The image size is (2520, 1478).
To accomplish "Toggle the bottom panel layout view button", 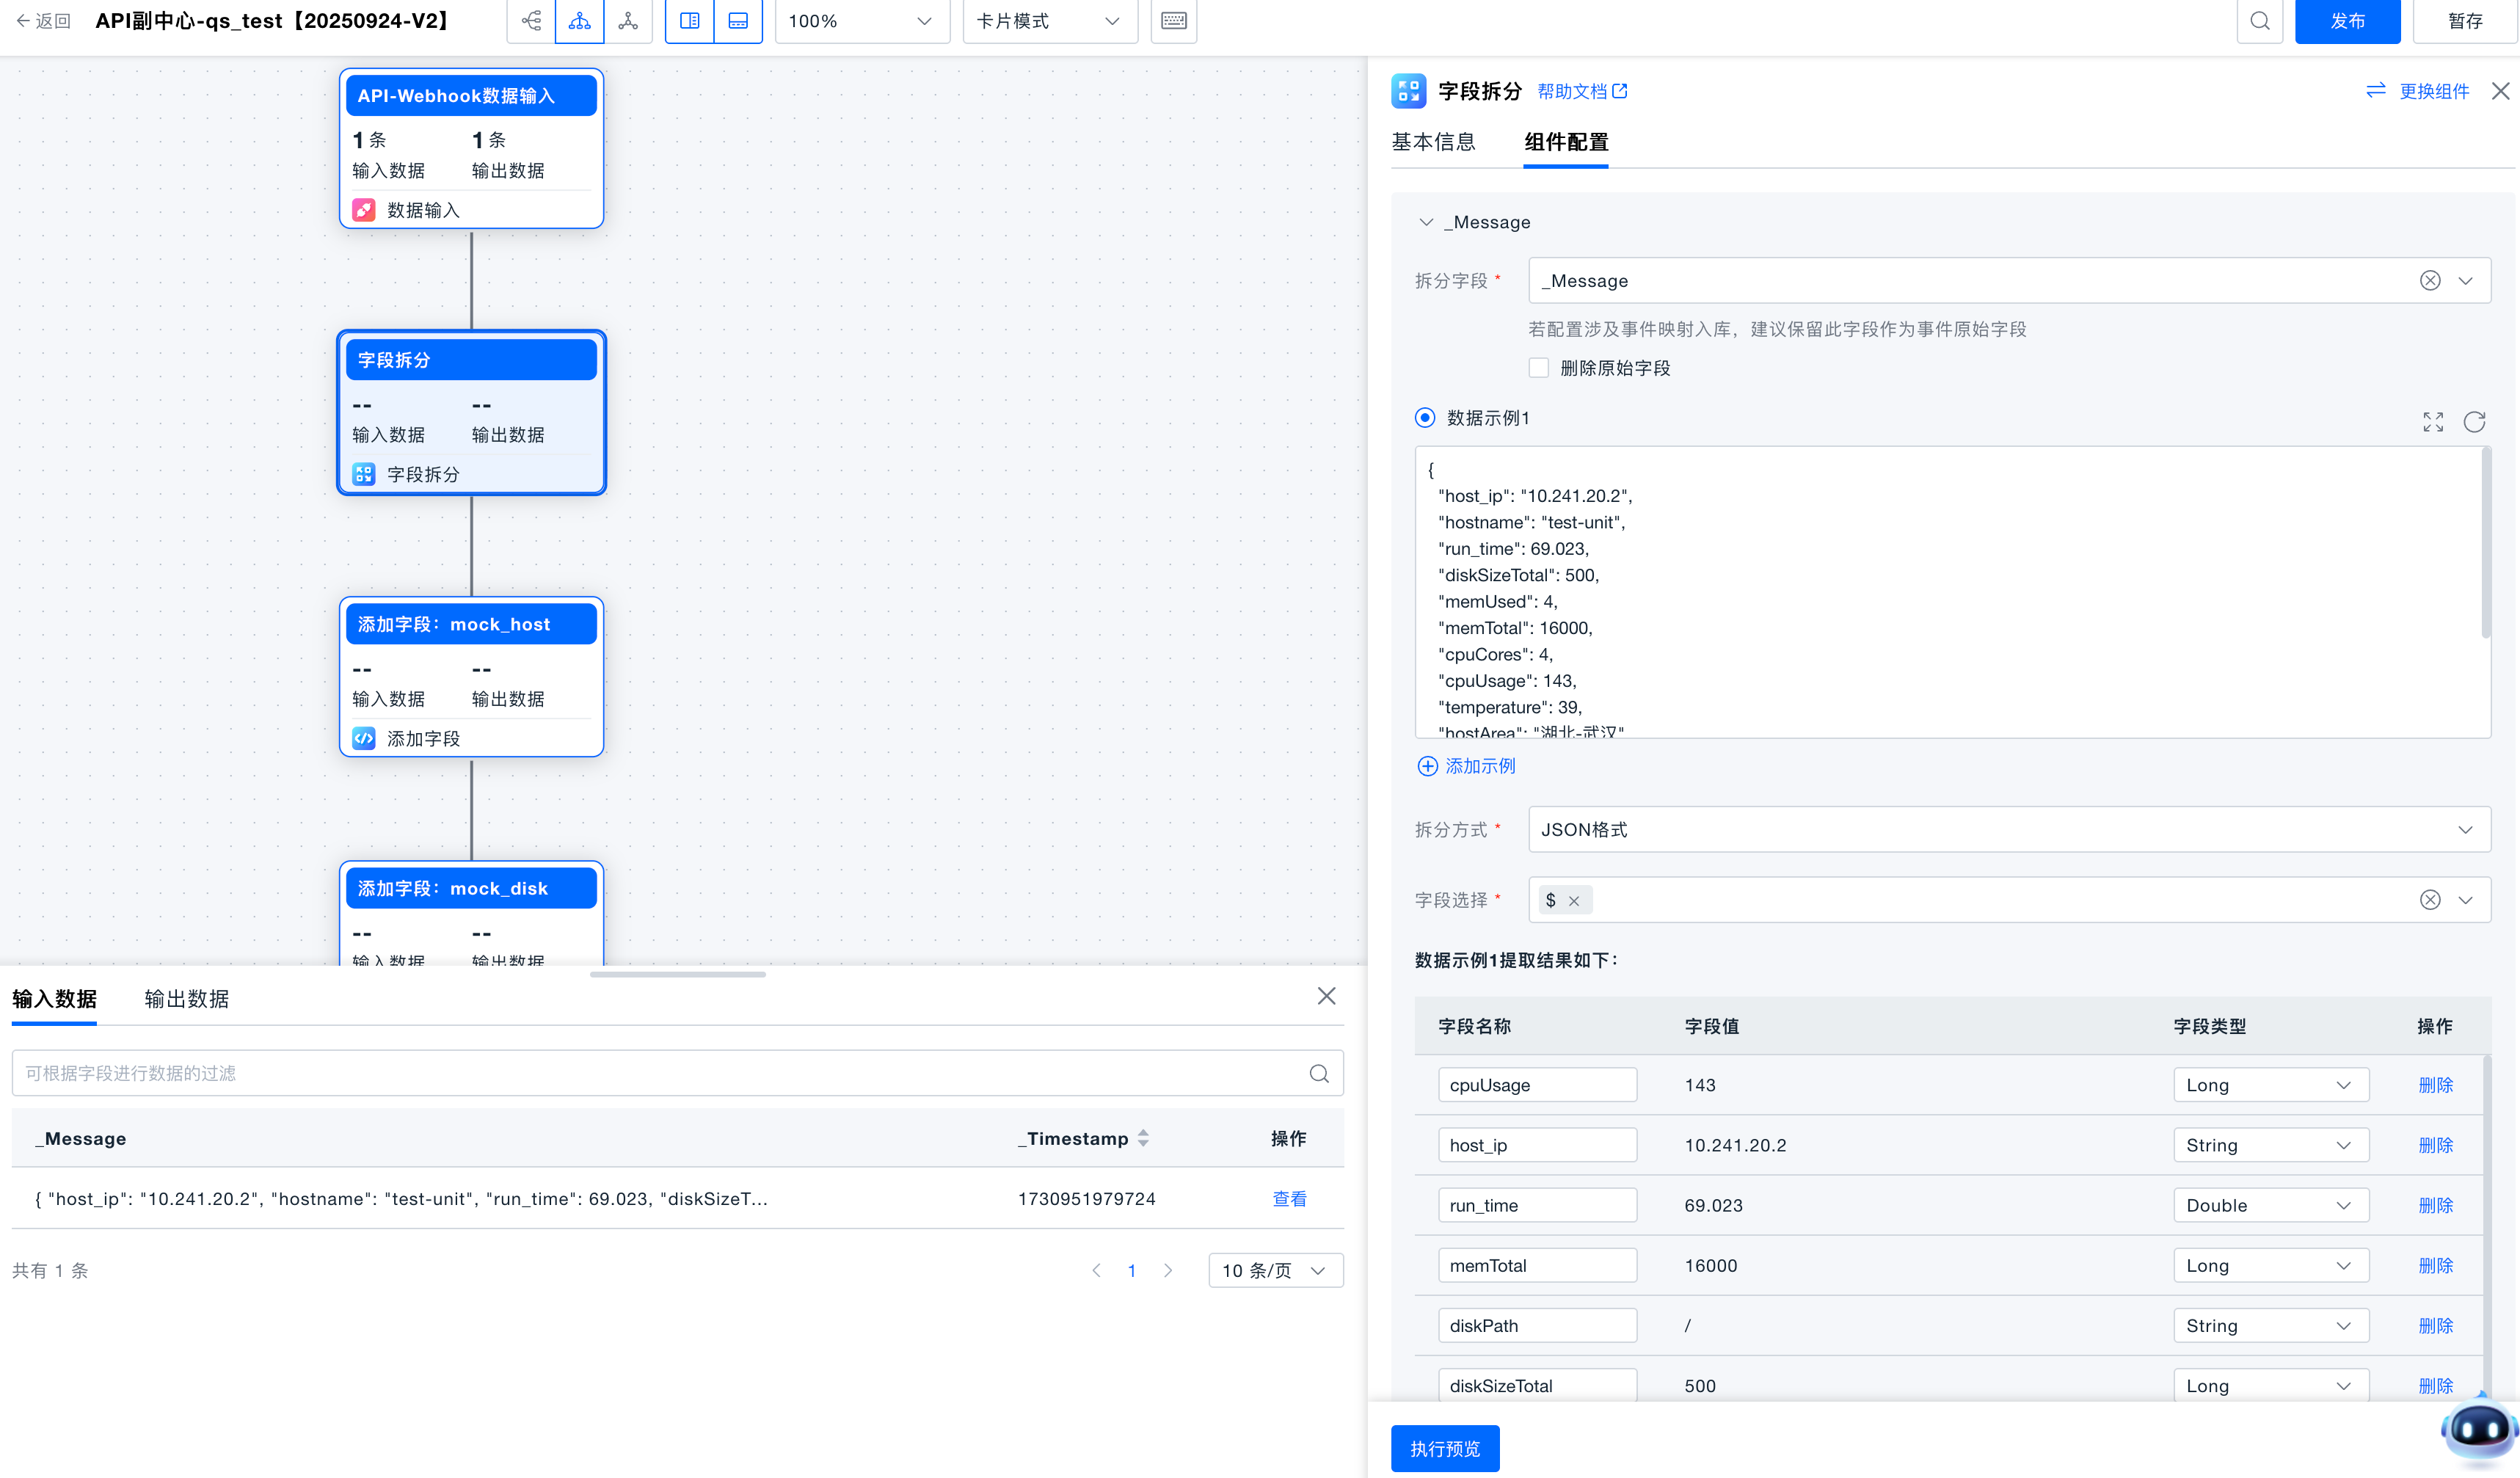I will (738, 20).
